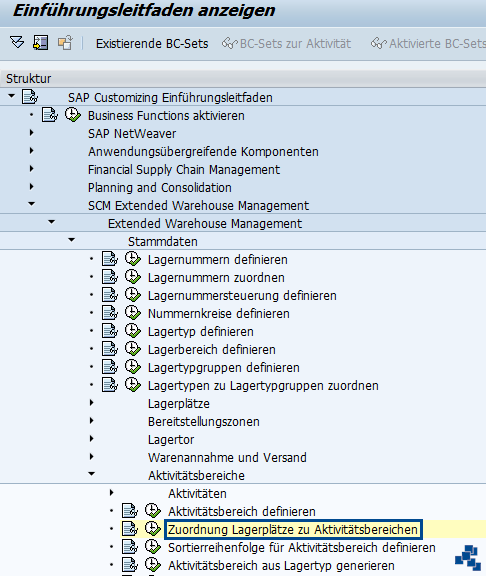The image size is (486, 576).
Task: Execute activity icon for Lagertypgruppen definieren
Action: pos(133,367)
